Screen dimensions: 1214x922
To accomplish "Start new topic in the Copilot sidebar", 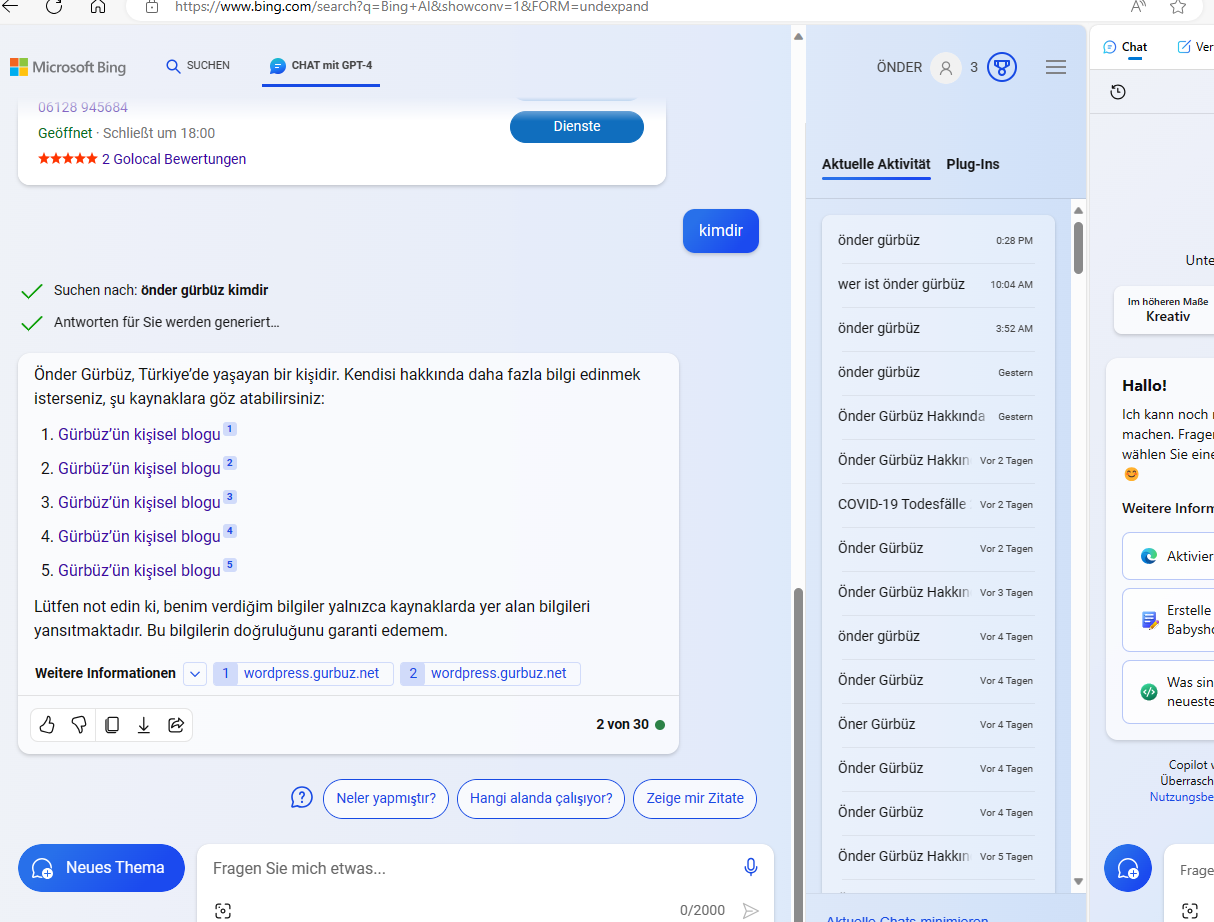I will 1128,868.
